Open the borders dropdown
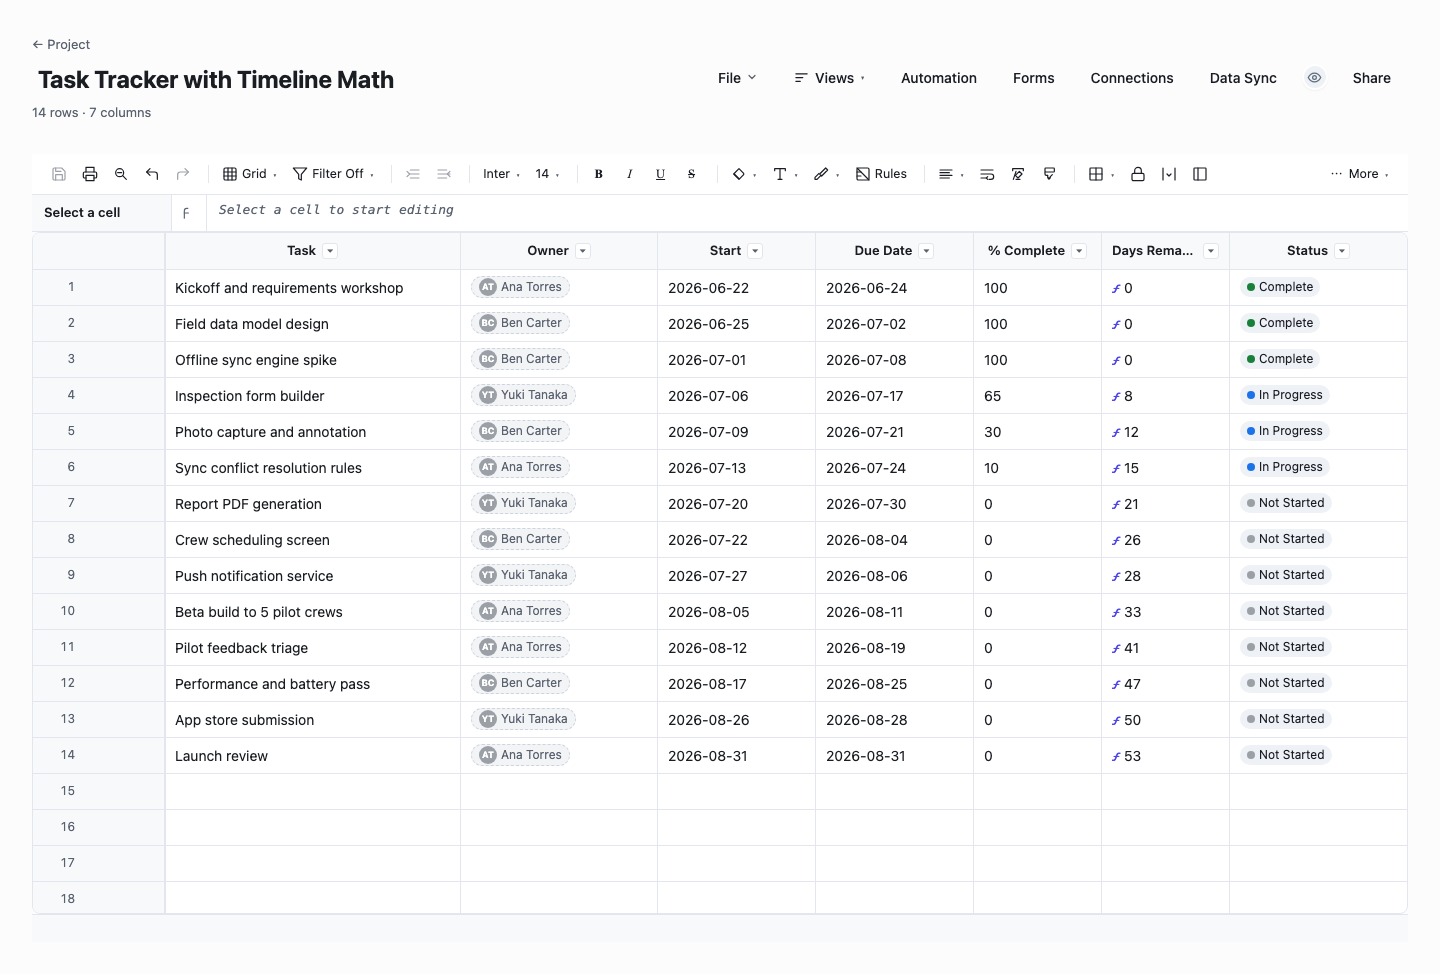Viewport: 1440px width, 974px height. click(1102, 174)
